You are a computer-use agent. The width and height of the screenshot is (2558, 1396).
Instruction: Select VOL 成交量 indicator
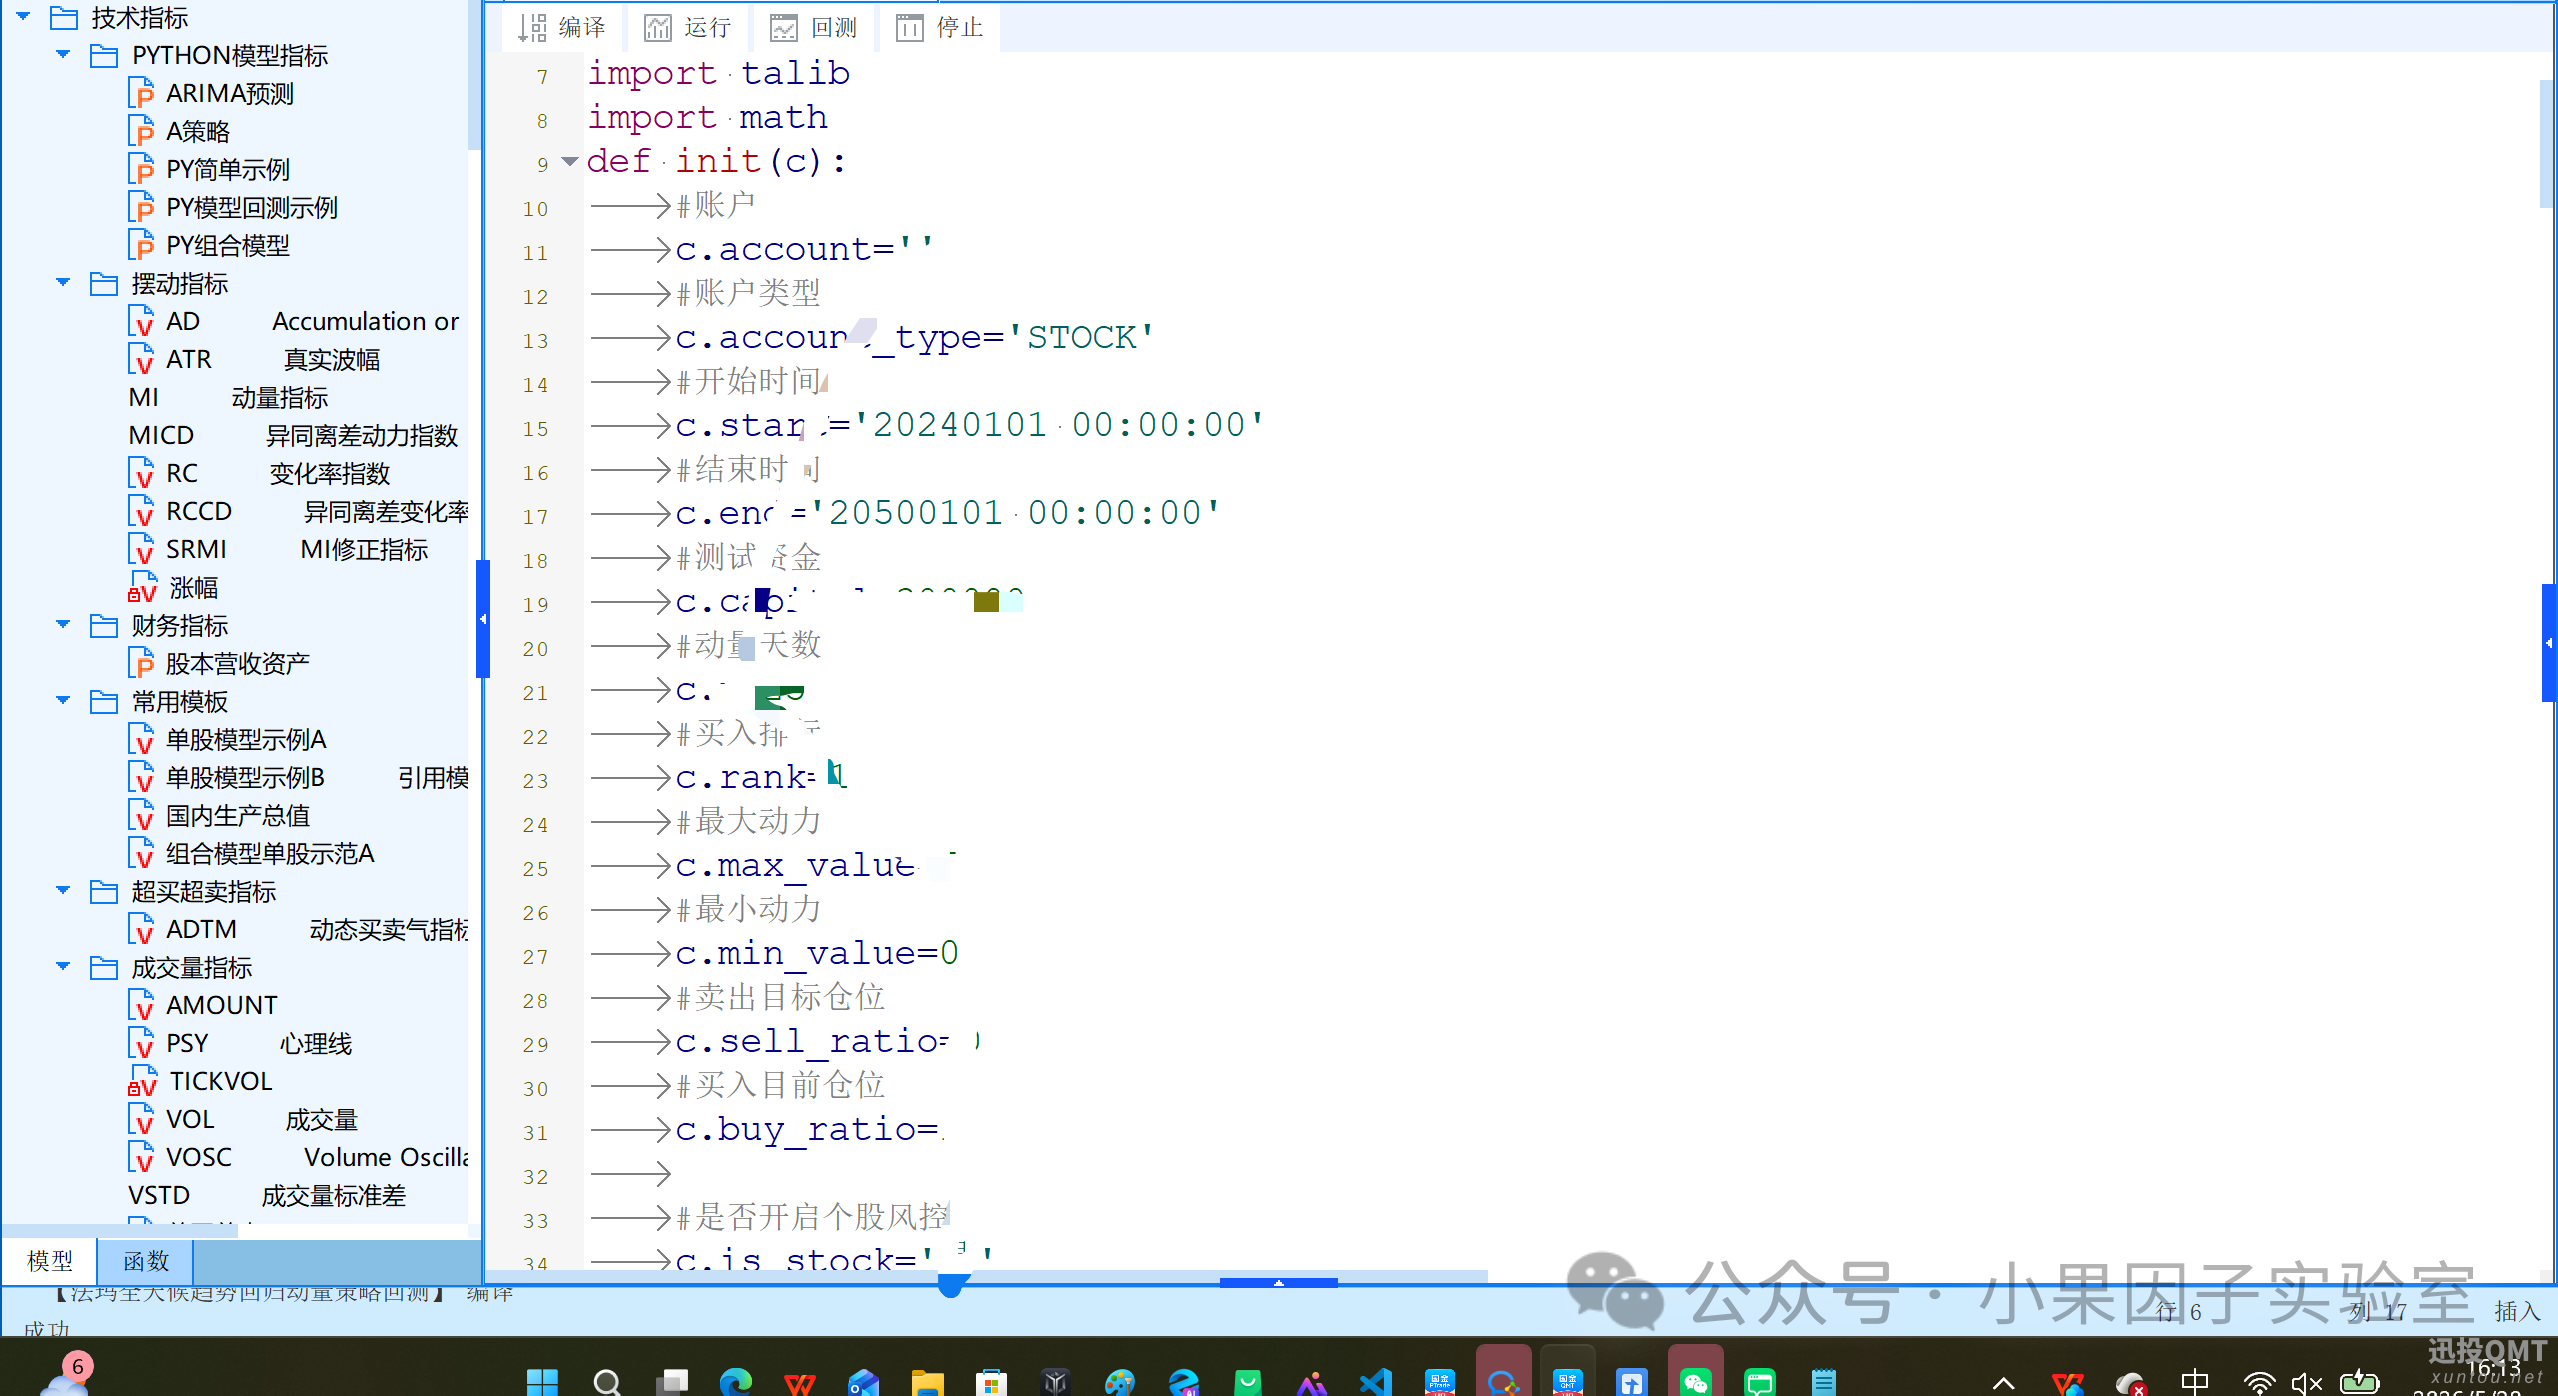tap(243, 1119)
